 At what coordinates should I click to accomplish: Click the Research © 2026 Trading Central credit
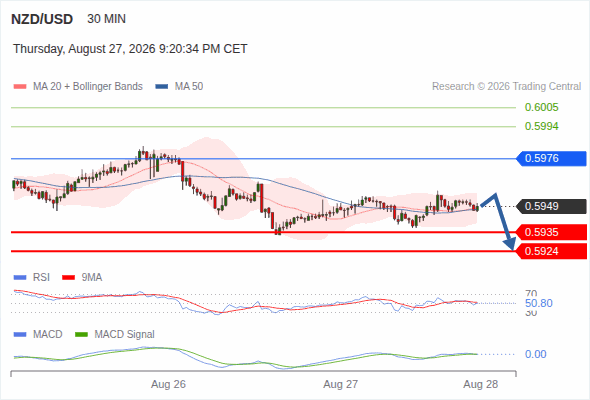point(506,87)
